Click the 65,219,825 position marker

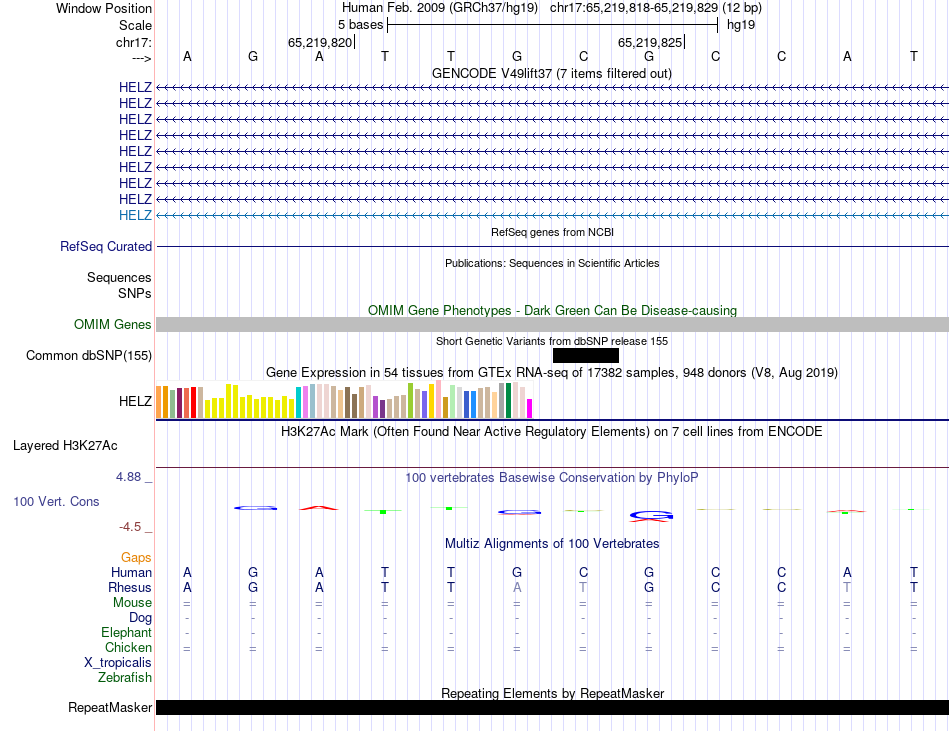coord(650,42)
